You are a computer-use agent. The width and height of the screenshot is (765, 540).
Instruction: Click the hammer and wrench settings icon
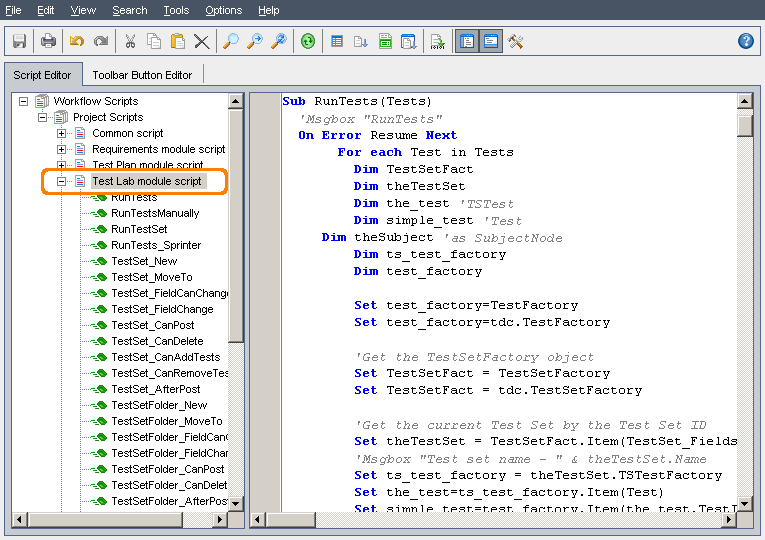(516, 41)
